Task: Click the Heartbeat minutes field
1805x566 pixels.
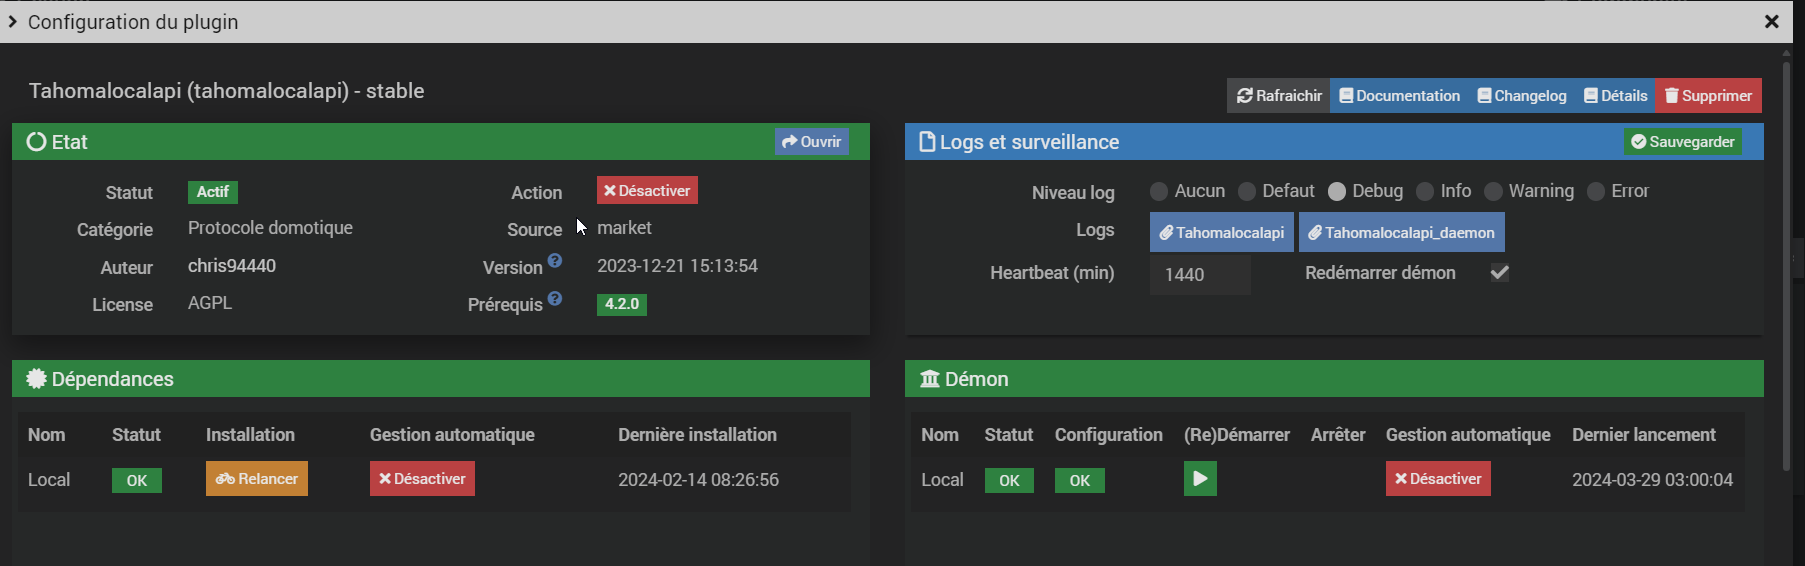Action: (1200, 274)
